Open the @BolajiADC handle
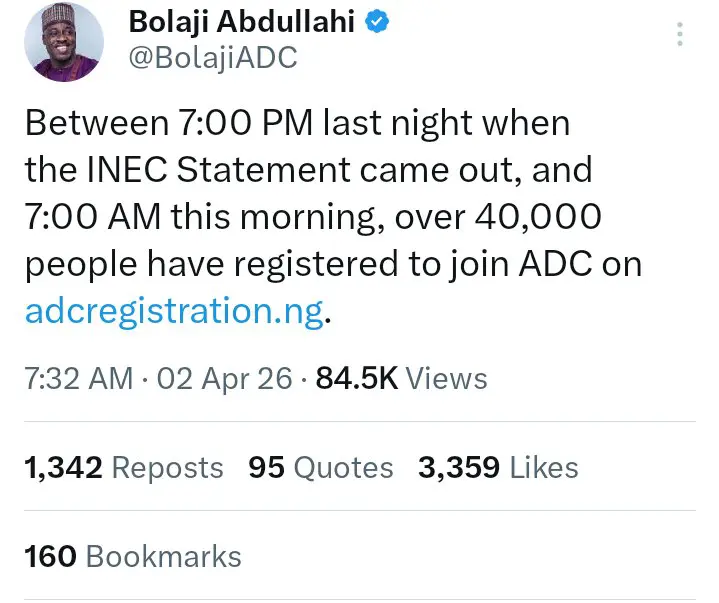 point(211,59)
